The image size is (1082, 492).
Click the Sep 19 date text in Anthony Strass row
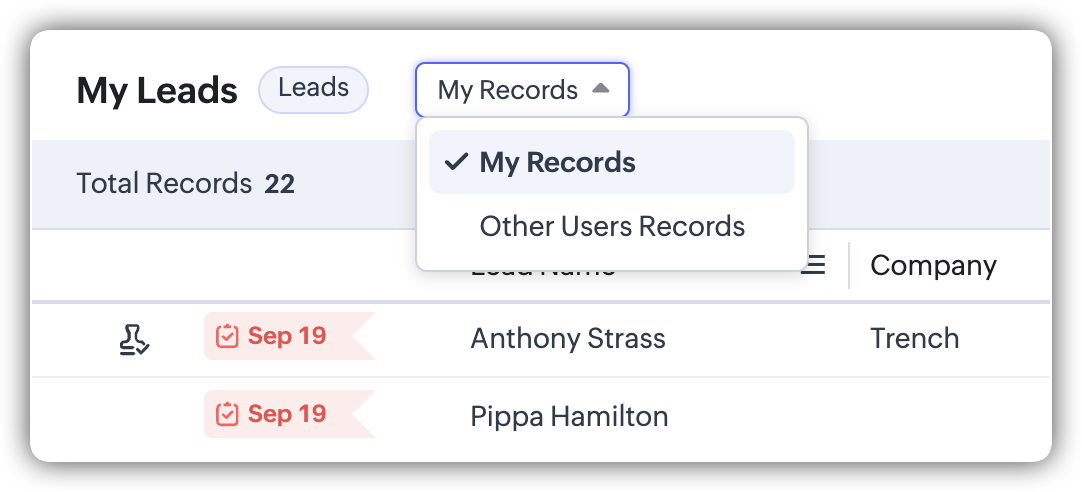tap(287, 336)
